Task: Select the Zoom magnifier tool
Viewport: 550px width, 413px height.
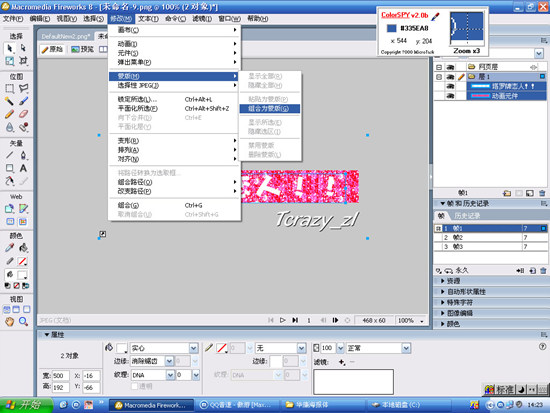Action: click(x=23, y=321)
